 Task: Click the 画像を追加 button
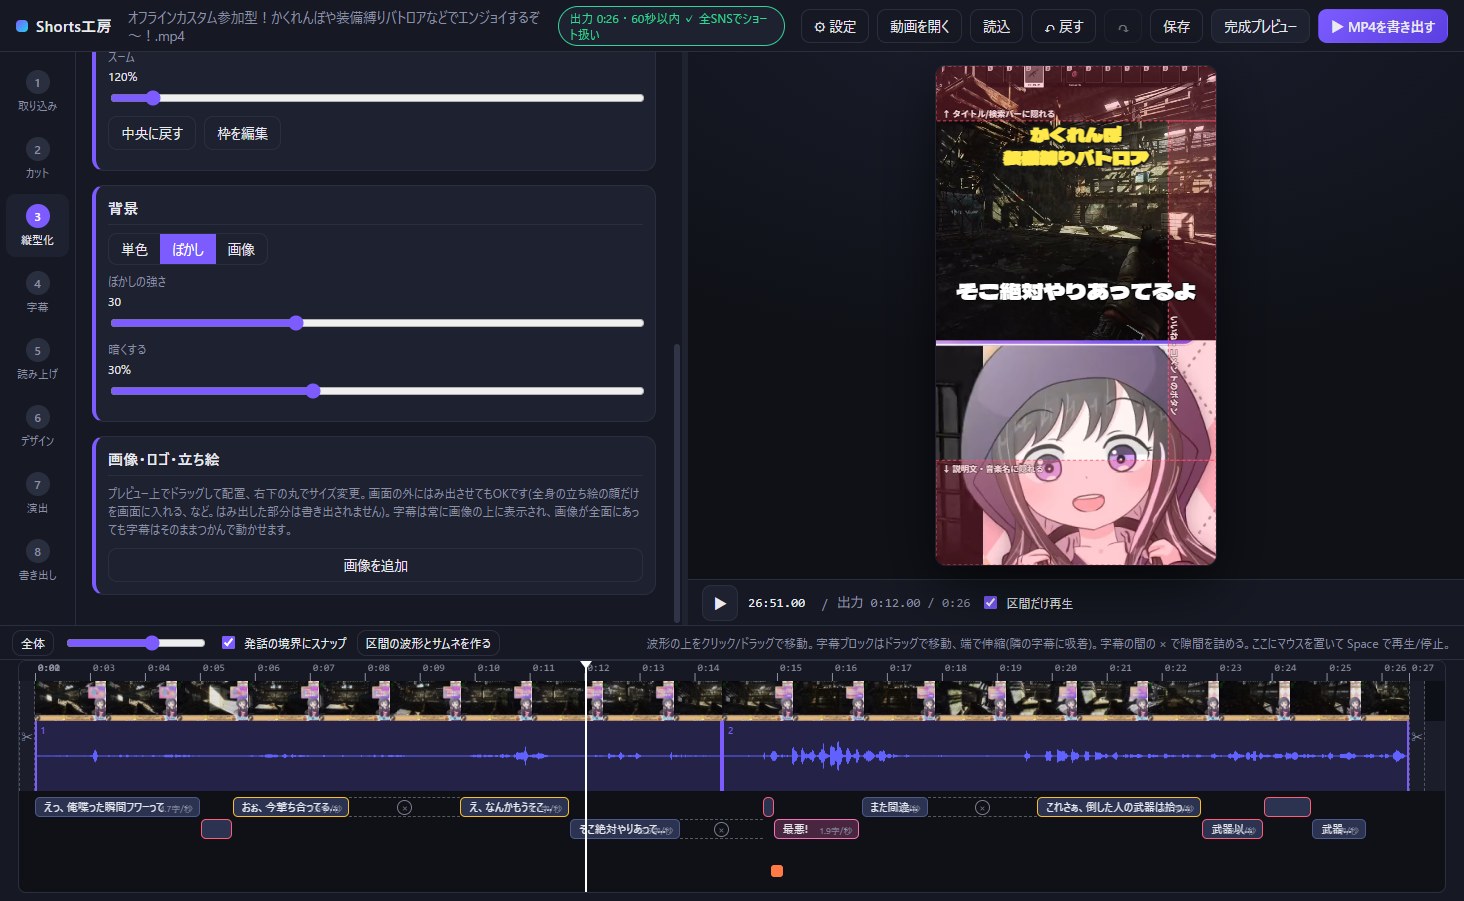[375, 565]
